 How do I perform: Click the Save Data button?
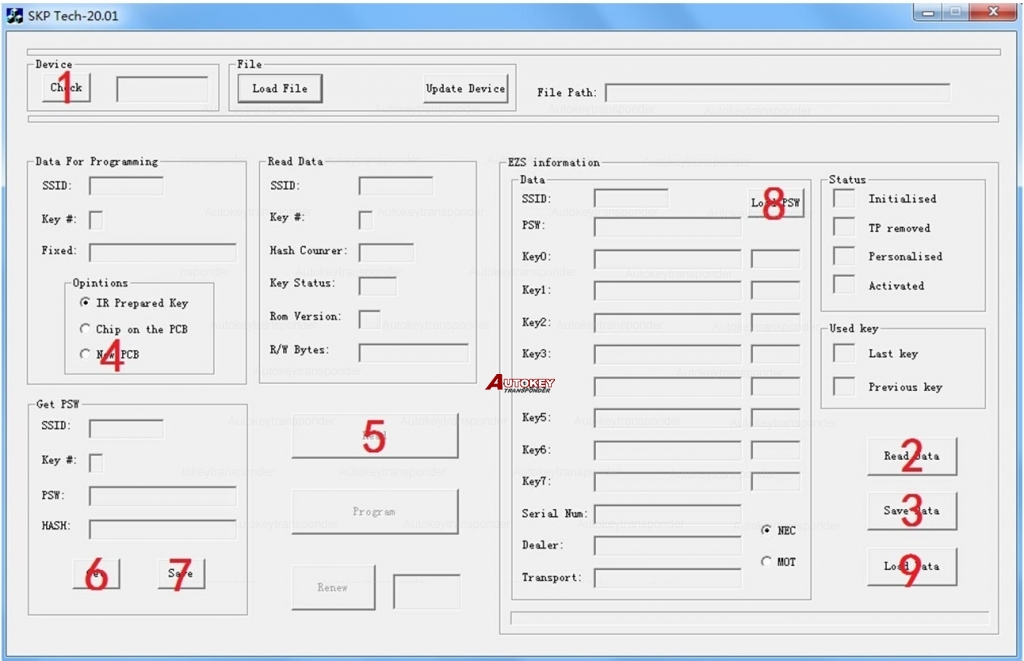coord(911,511)
